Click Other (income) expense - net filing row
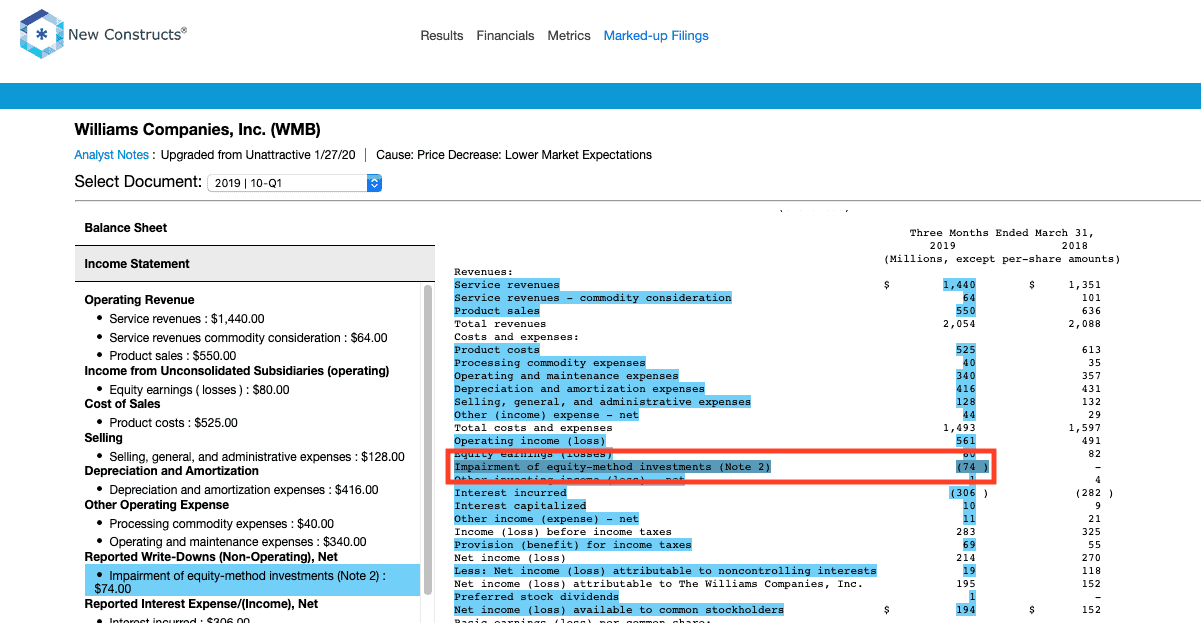Screen dimensions: 1201x623 pos(546,415)
